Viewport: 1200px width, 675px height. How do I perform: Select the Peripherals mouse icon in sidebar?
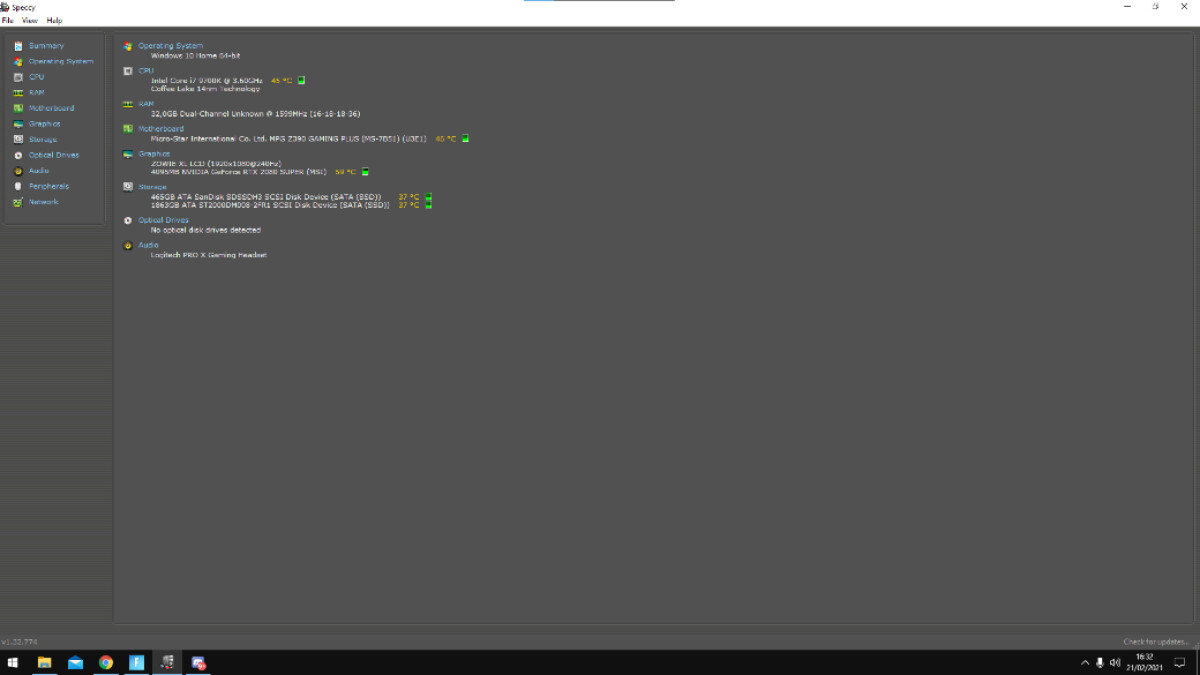tap(18, 186)
